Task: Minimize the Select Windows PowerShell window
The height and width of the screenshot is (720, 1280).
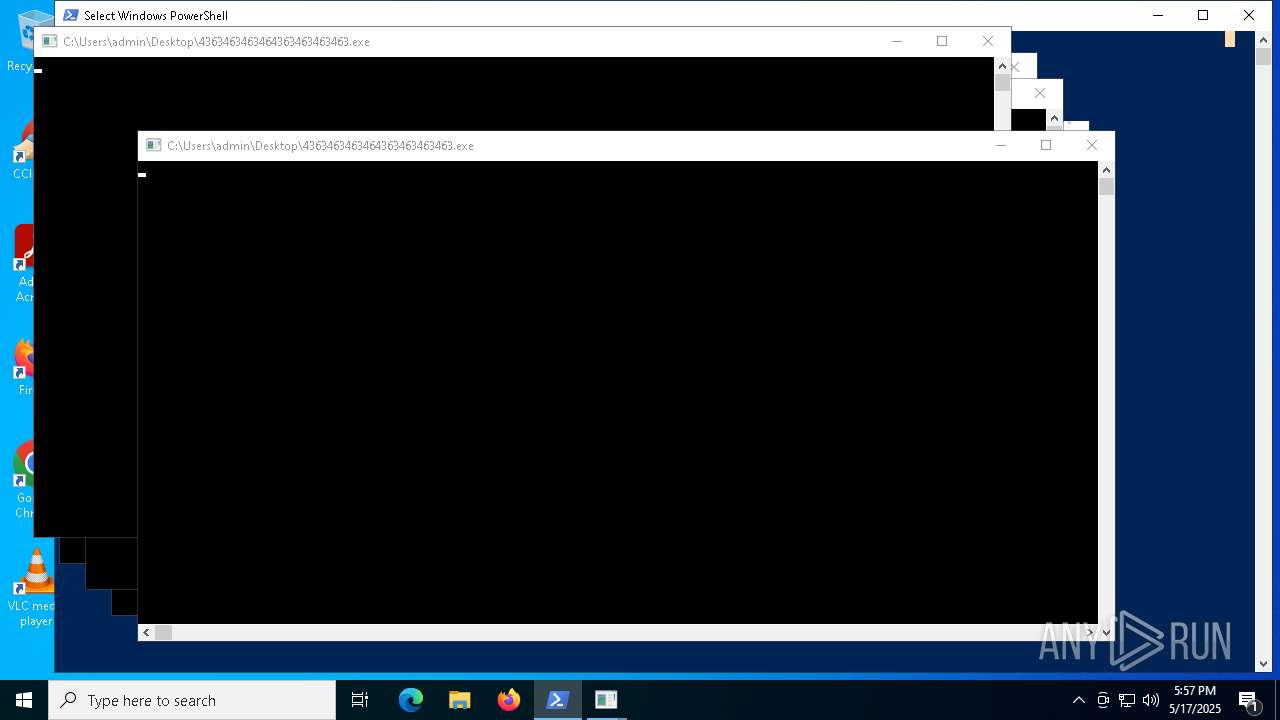Action: point(1158,15)
